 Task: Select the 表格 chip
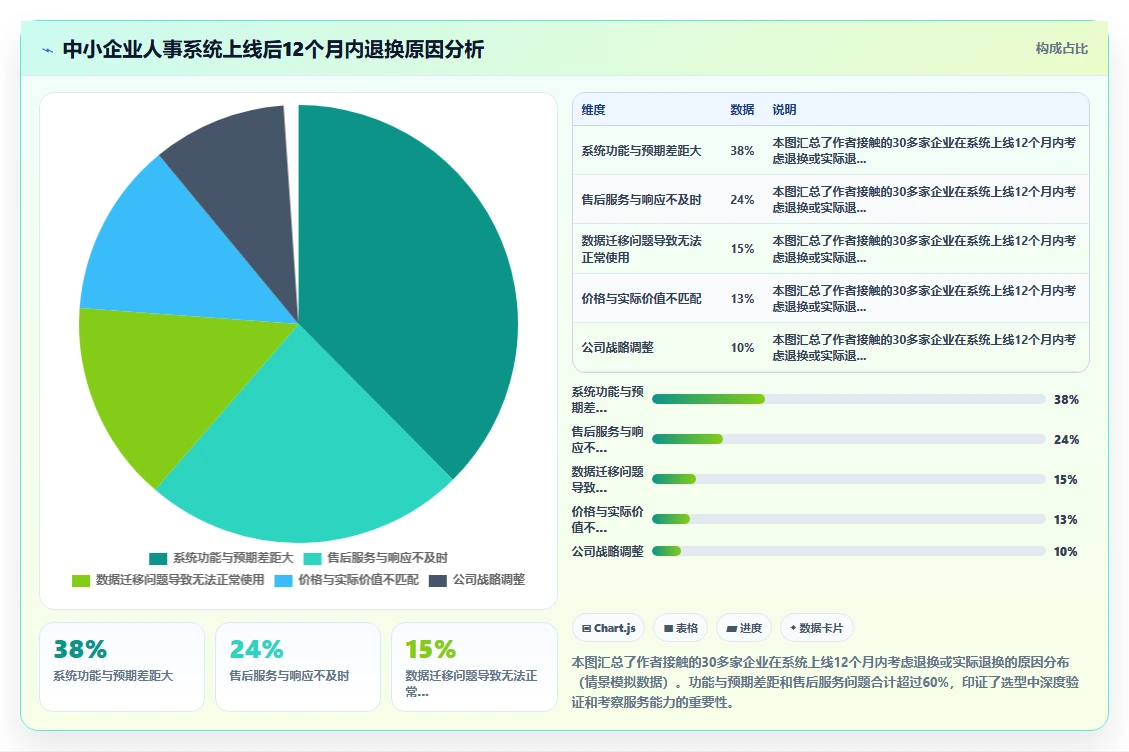tap(680, 628)
